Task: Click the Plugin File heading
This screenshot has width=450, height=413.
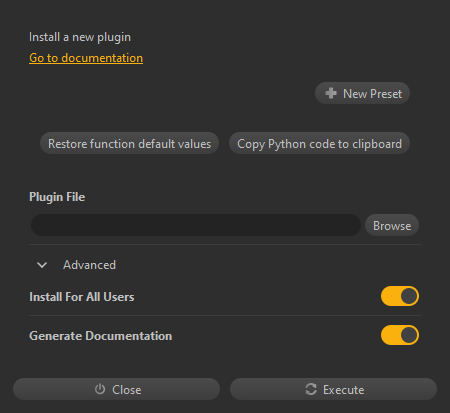Action: 57,197
